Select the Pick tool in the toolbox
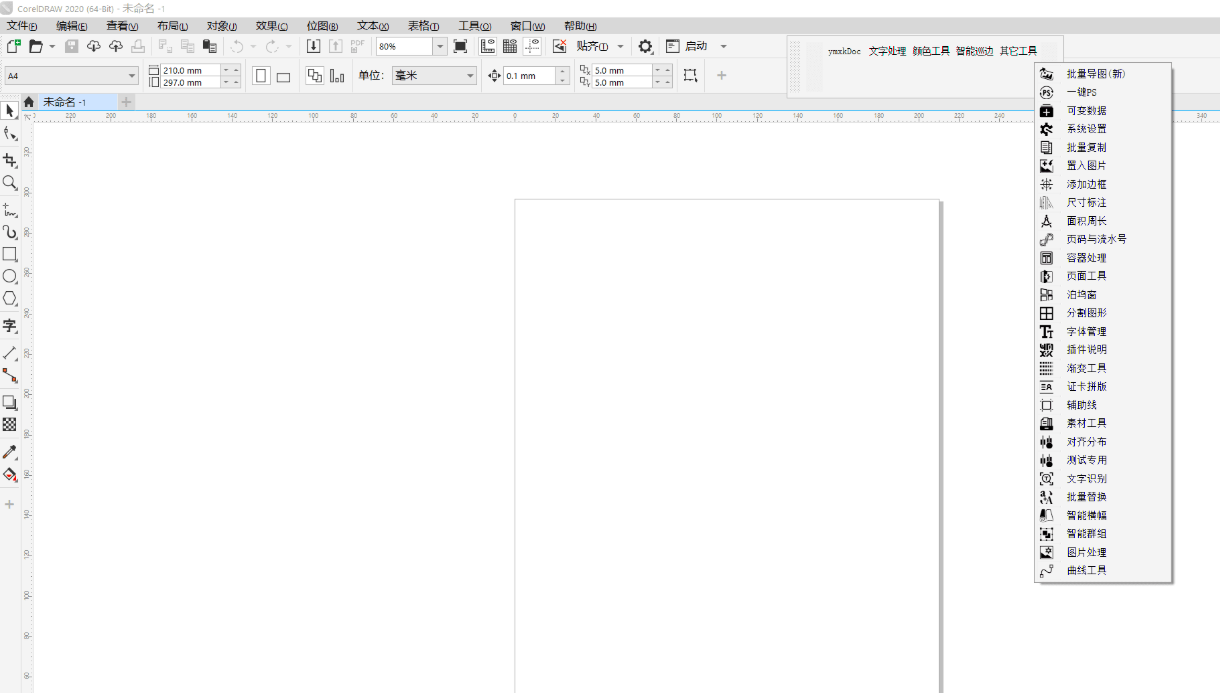 (10, 111)
